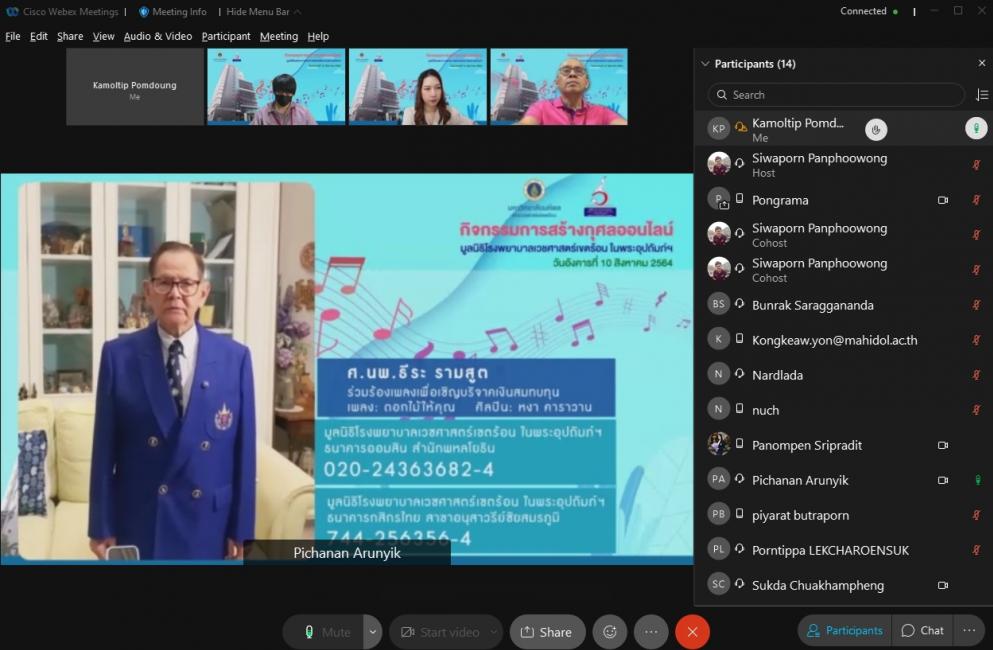Click the camera icon in Pongrama row
Viewport: 993px width, 650px height.
pos(943,200)
